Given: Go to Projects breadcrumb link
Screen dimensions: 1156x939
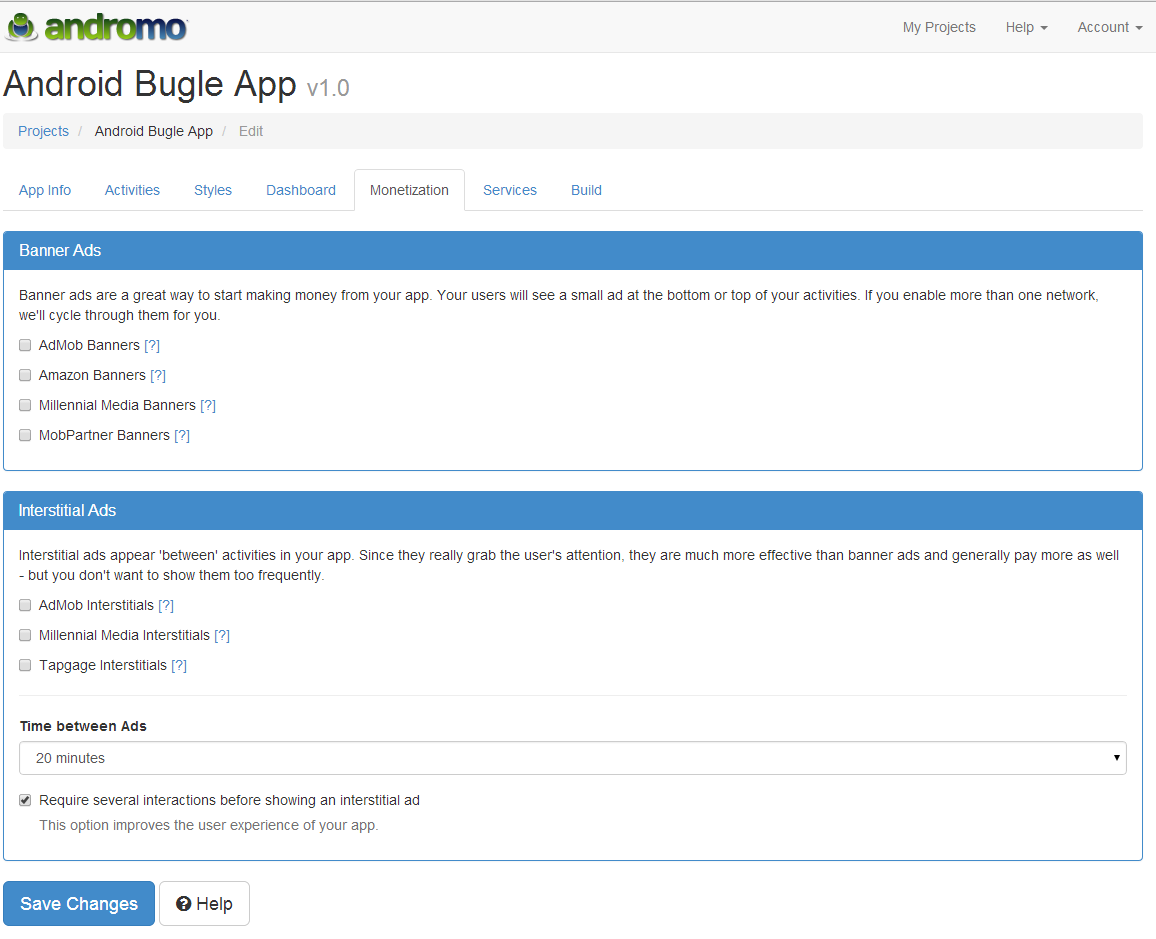Looking at the screenshot, I should (43, 131).
